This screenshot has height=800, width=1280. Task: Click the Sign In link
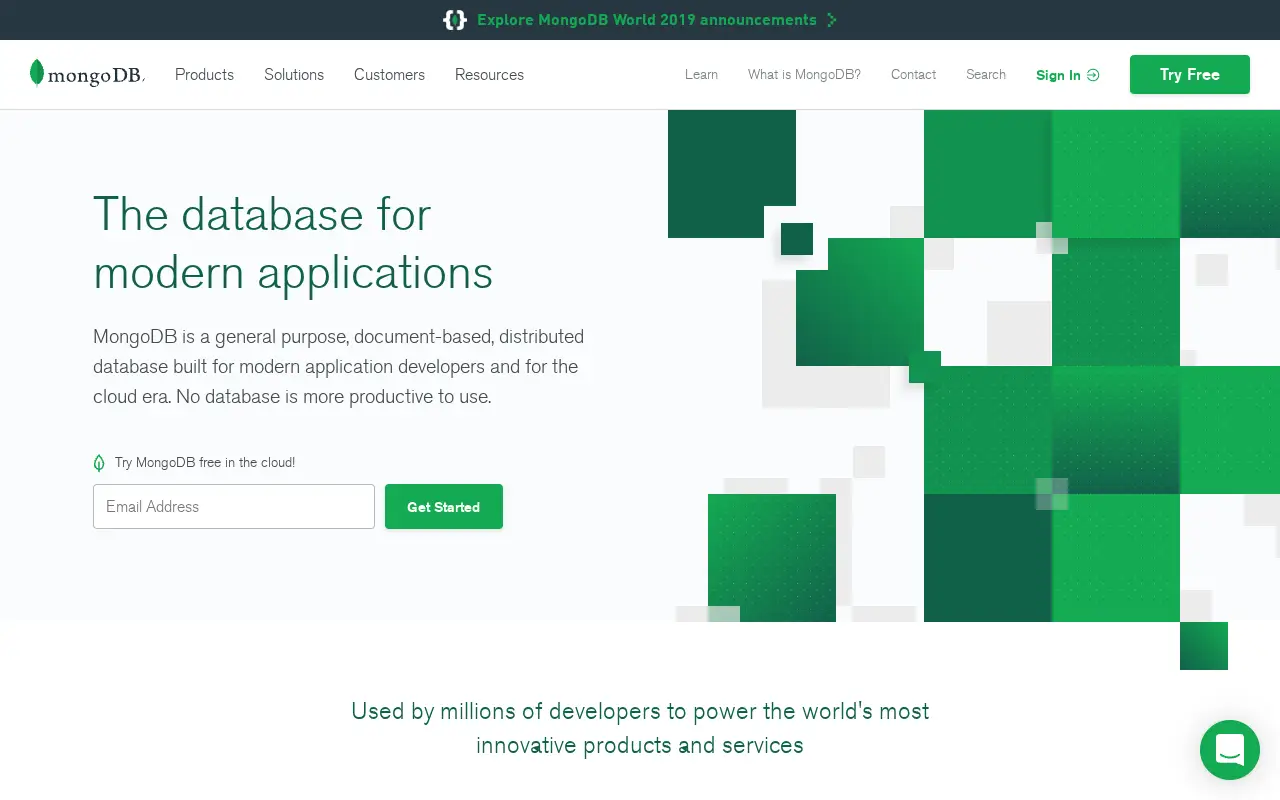pos(1058,75)
